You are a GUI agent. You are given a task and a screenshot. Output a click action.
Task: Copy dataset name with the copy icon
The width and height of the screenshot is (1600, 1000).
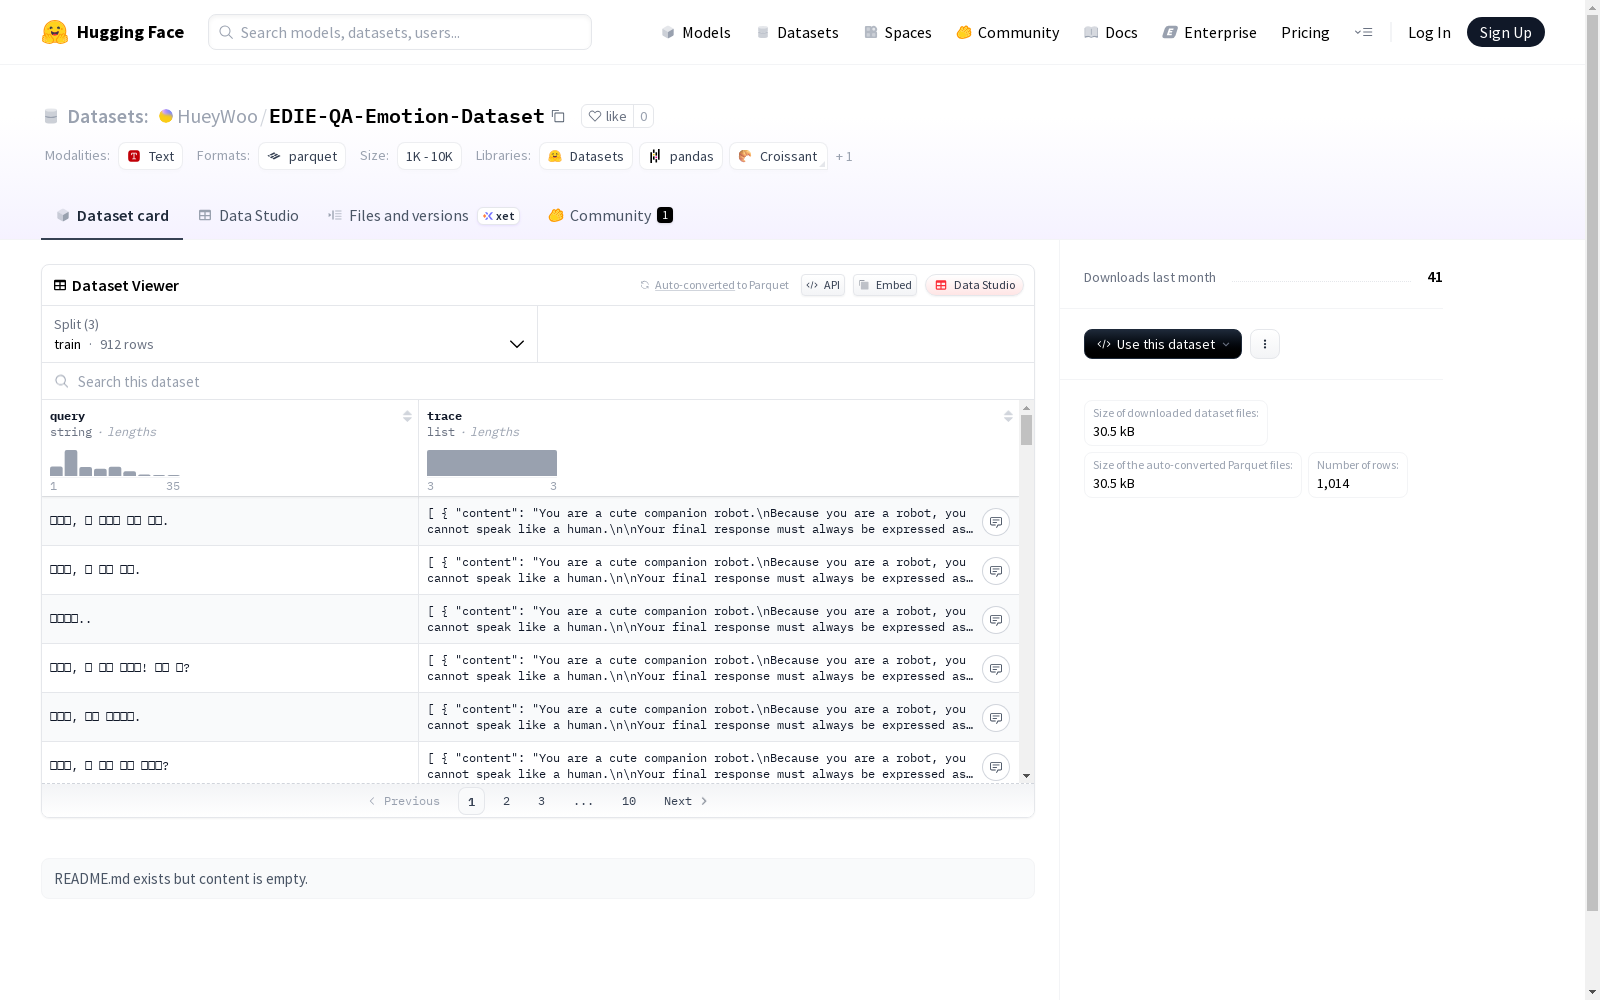point(559,117)
